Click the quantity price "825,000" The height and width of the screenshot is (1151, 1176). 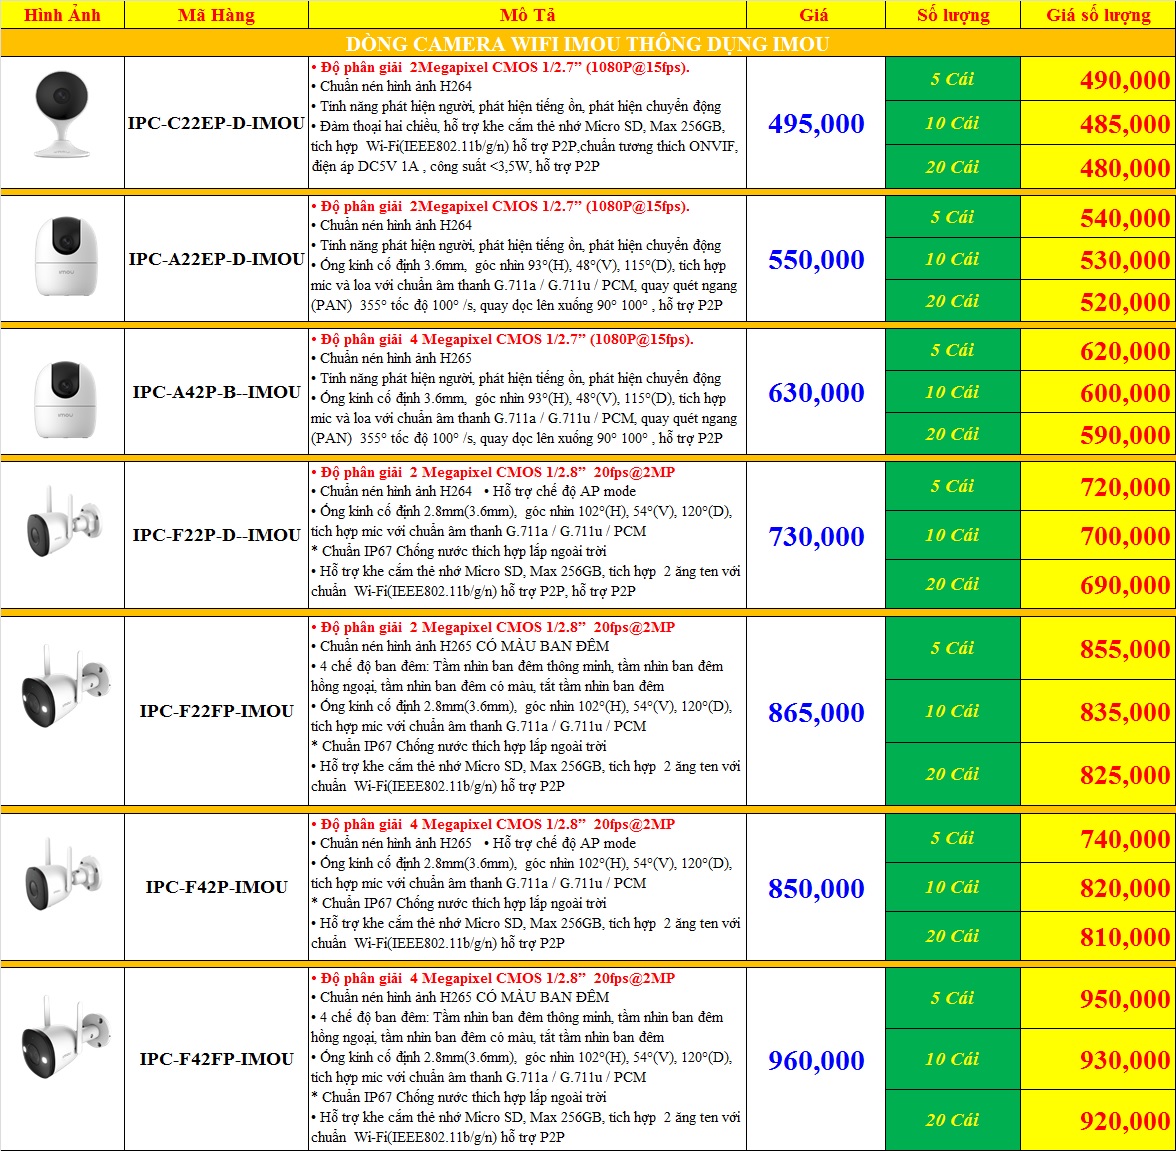pyautogui.click(x=1125, y=775)
